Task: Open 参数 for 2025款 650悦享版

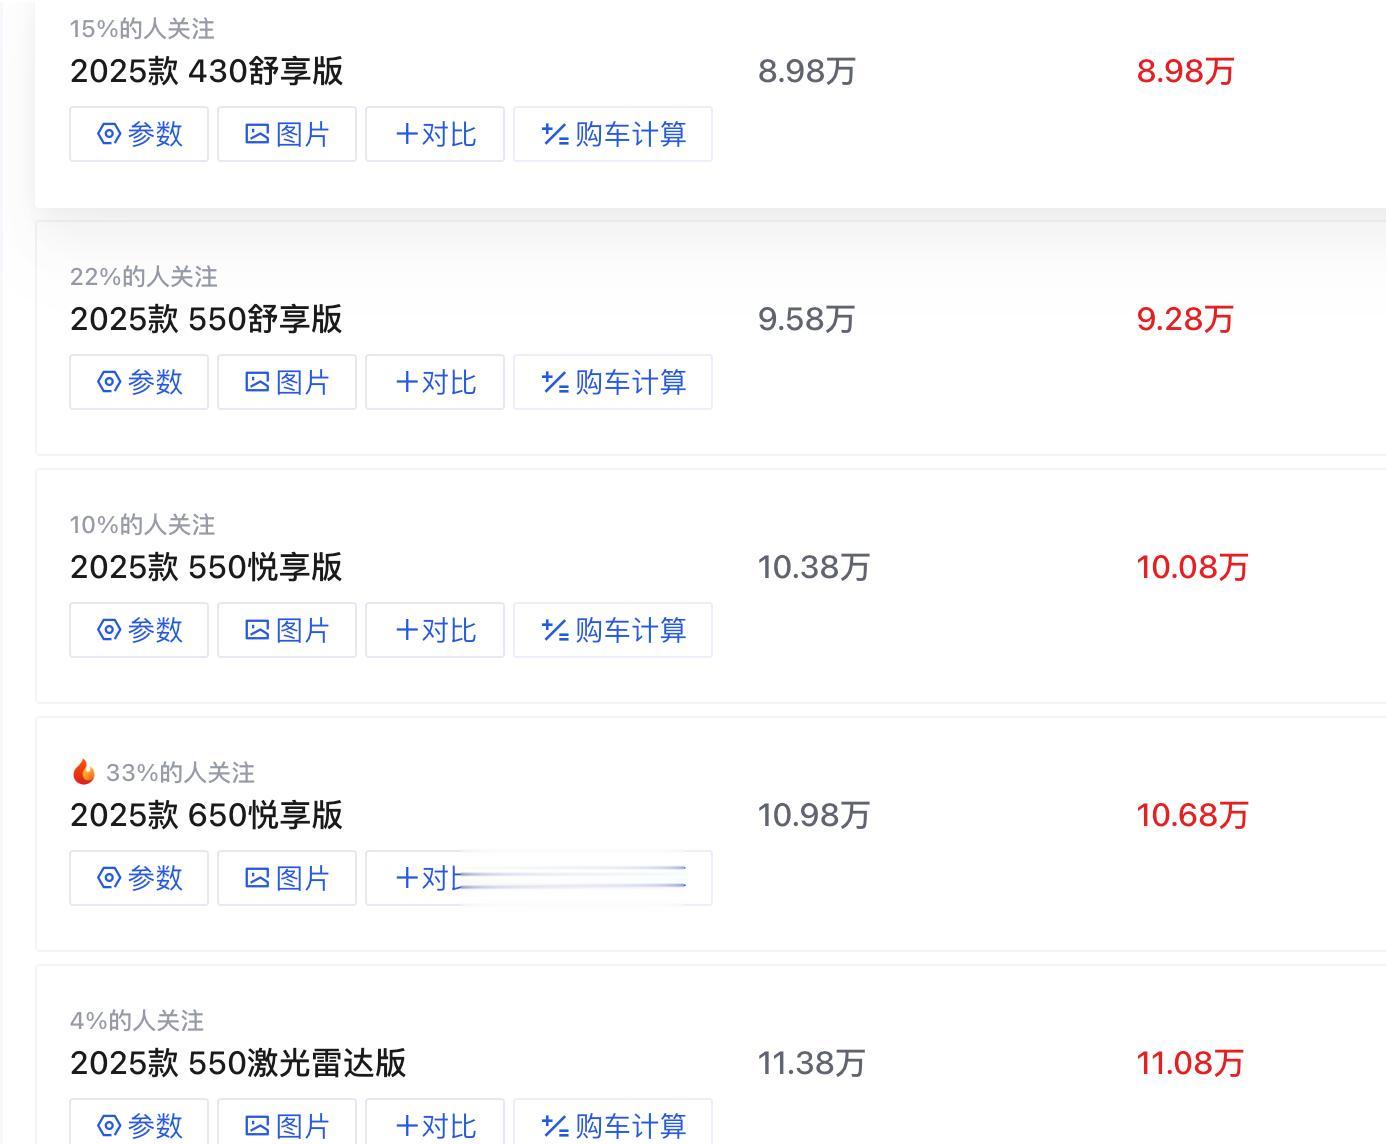Action: (139, 878)
